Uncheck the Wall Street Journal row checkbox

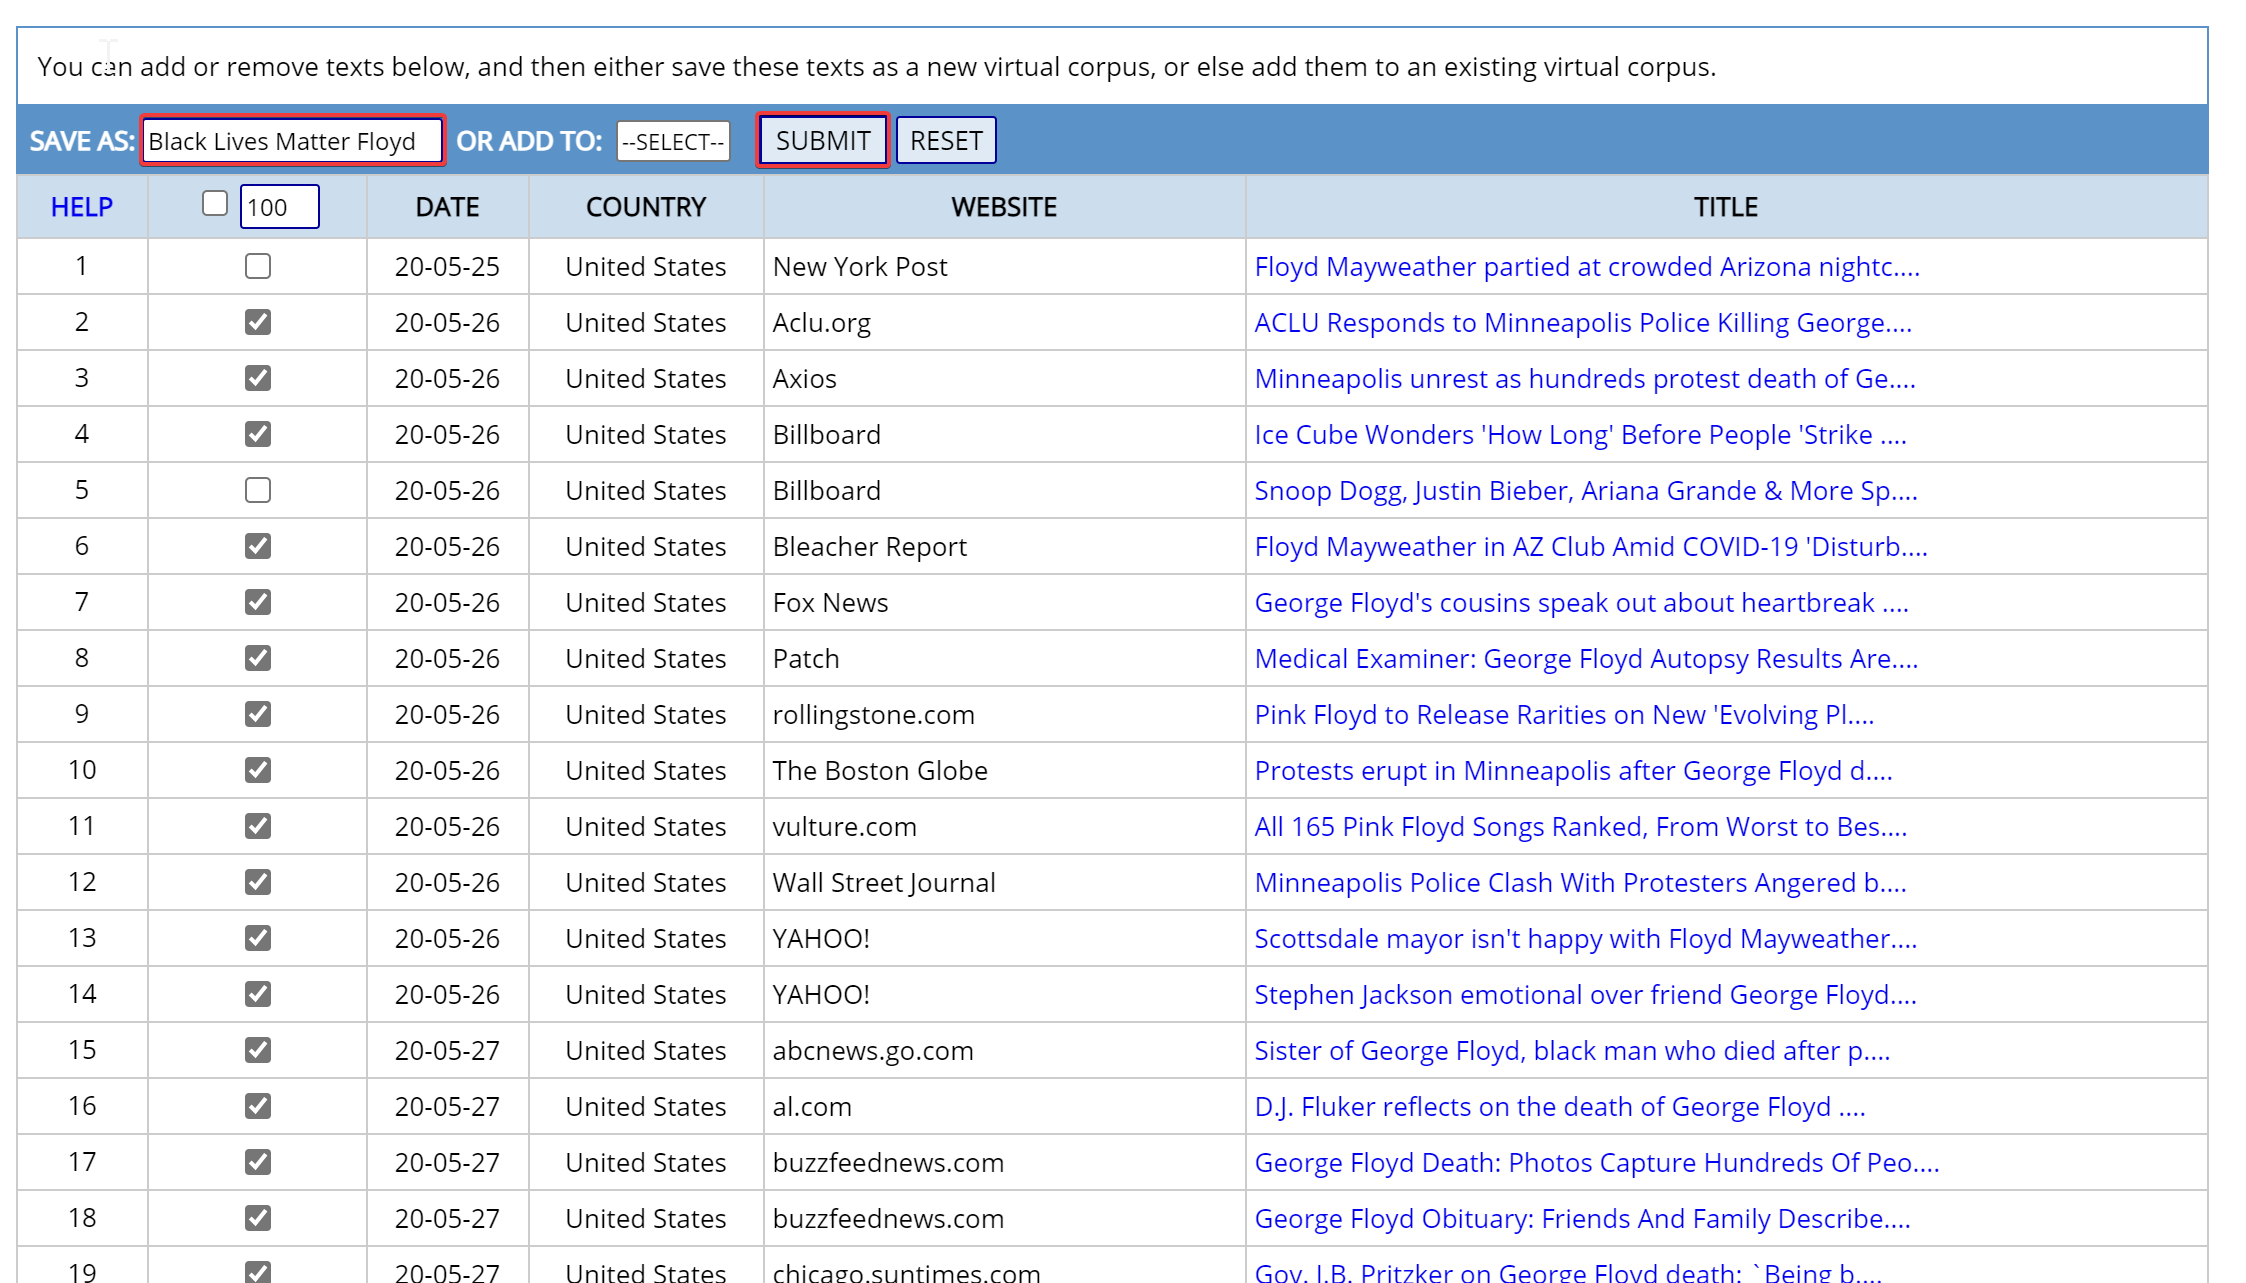[x=258, y=882]
